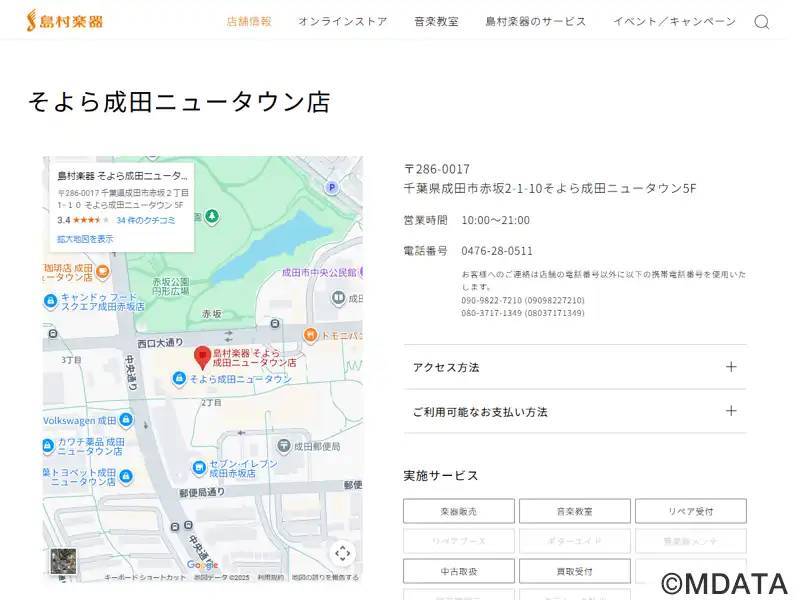Open 島村楽器のサービス navigation item

coord(535,22)
